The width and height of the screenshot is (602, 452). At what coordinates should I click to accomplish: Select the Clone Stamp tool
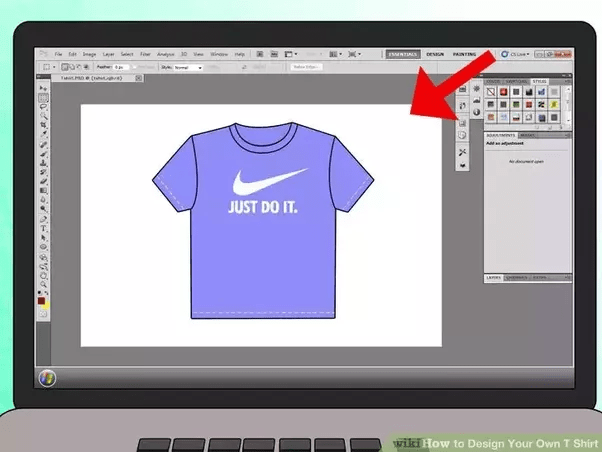(x=43, y=163)
